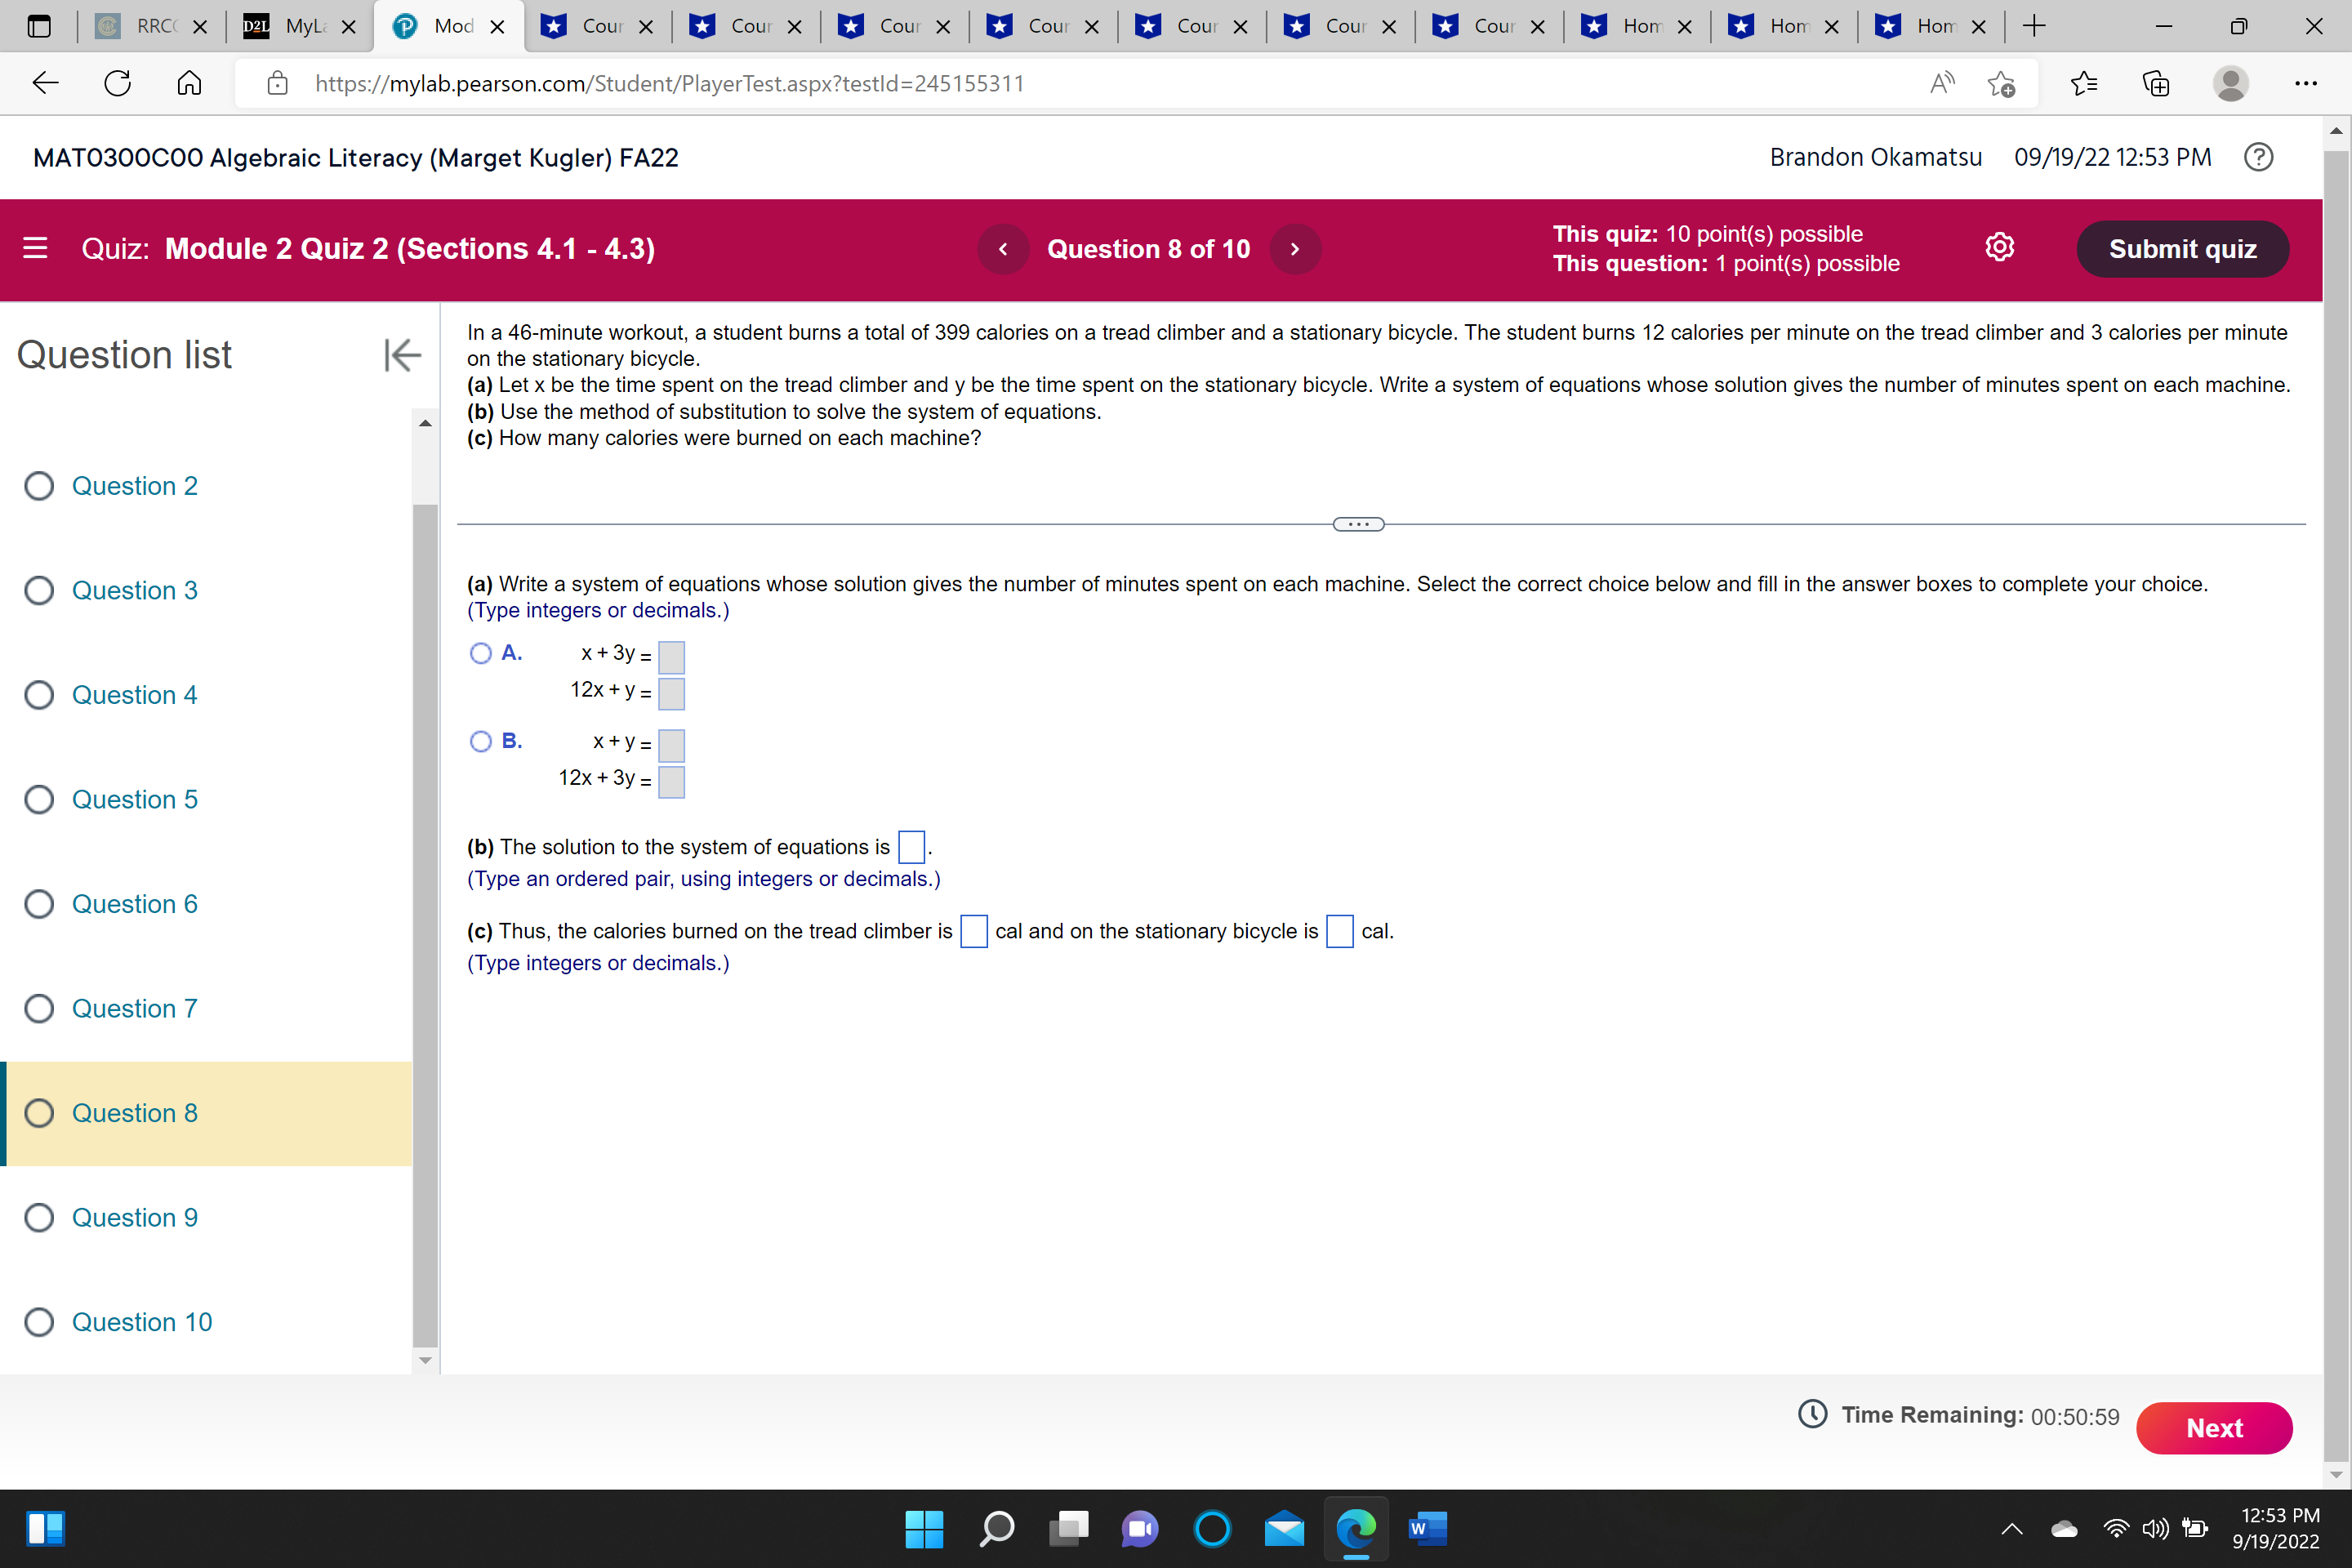This screenshot has width=2352, height=1568.
Task: Collapse the Question list panel
Action: coord(402,355)
